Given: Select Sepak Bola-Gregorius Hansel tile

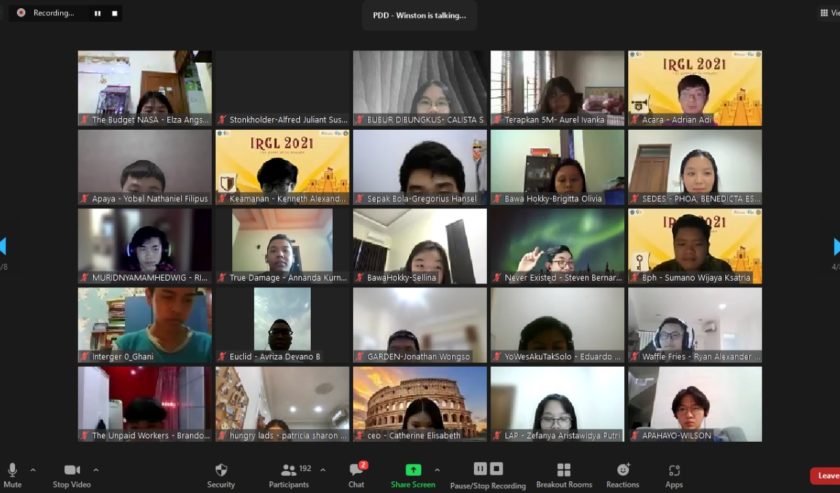Looking at the screenshot, I should click(420, 167).
